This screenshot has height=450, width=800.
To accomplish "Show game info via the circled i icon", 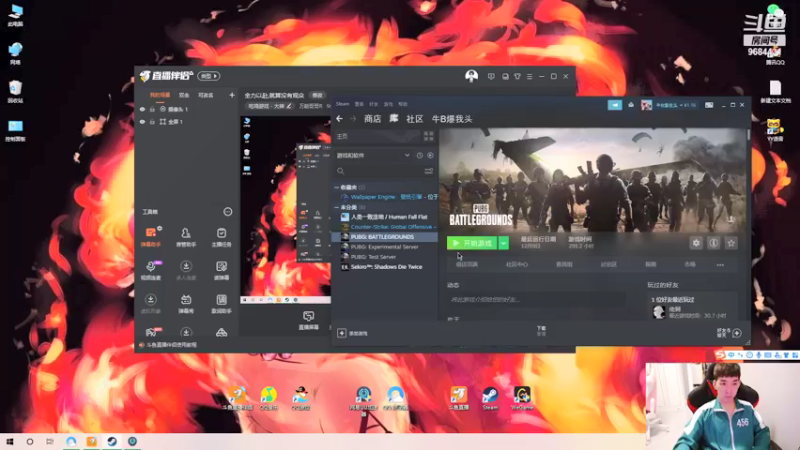I will (x=713, y=243).
